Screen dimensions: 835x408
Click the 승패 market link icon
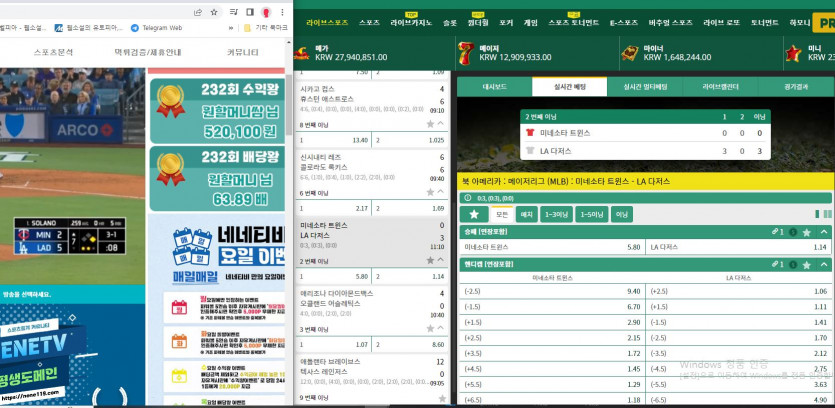coord(777,232)
